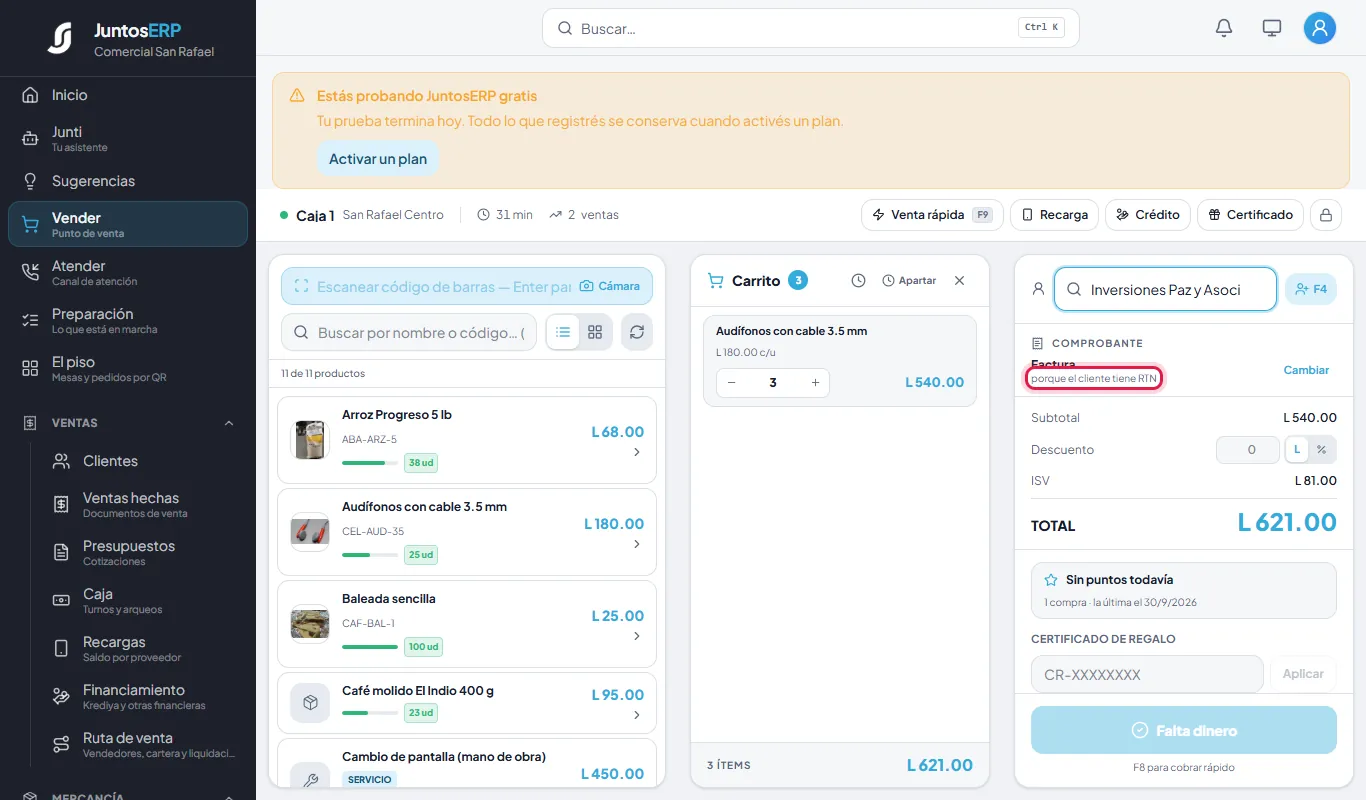The height and width of the screenshot is (800, 1366).
Task: Switch products to list view
Action: tap(563, 332)
